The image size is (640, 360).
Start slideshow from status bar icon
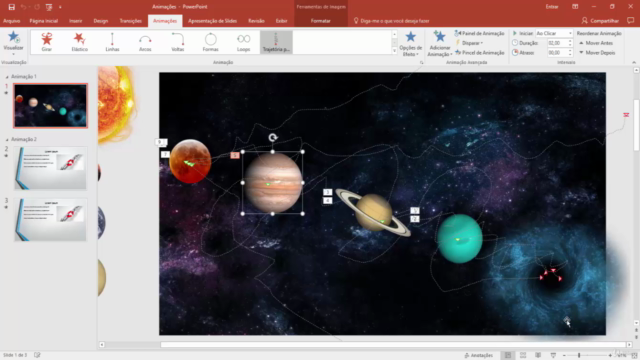(x=553, y=355)
